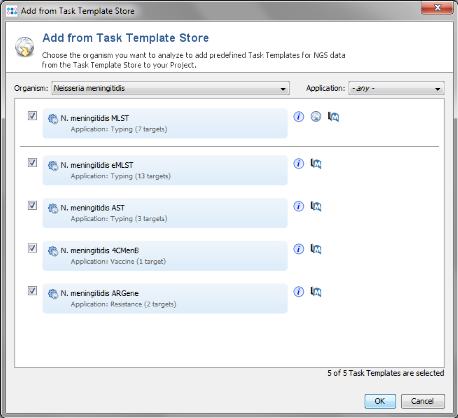Open documentation book icon for ARGene template
458x418 pixels.
tap(316, 292)
